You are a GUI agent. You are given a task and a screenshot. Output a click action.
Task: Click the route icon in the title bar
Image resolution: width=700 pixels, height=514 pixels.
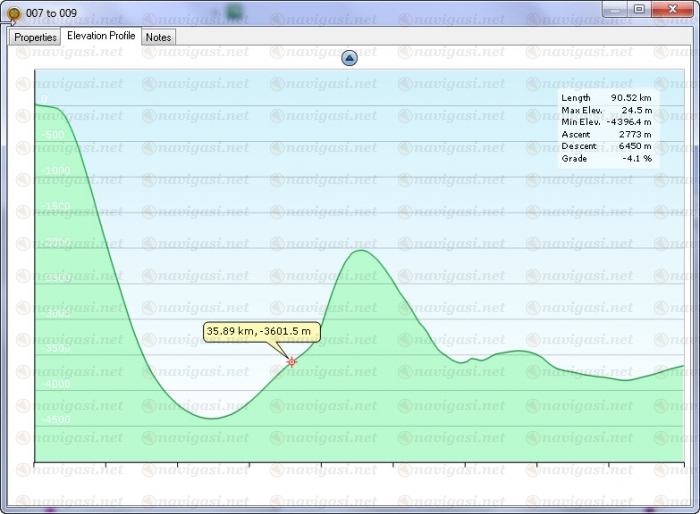coord(14,14)
